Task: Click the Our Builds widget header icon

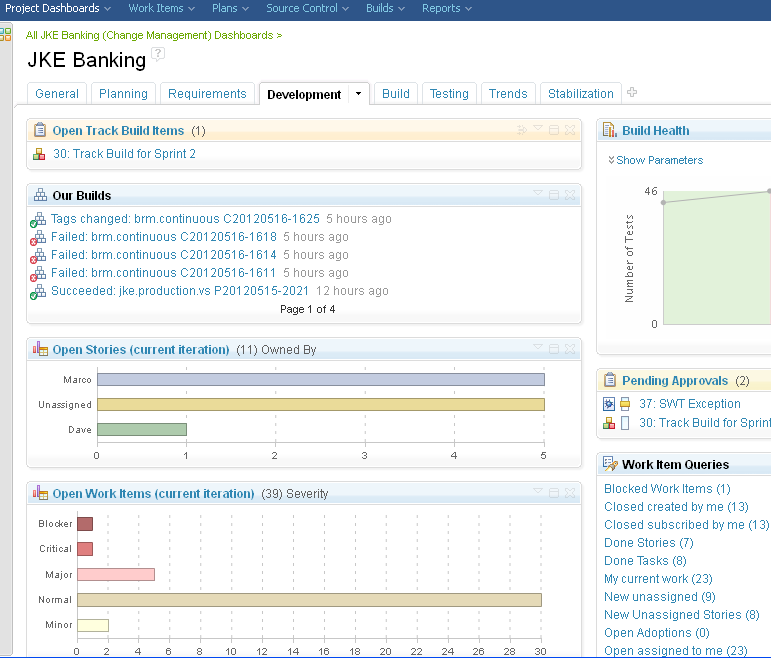Action: (40, 195)
